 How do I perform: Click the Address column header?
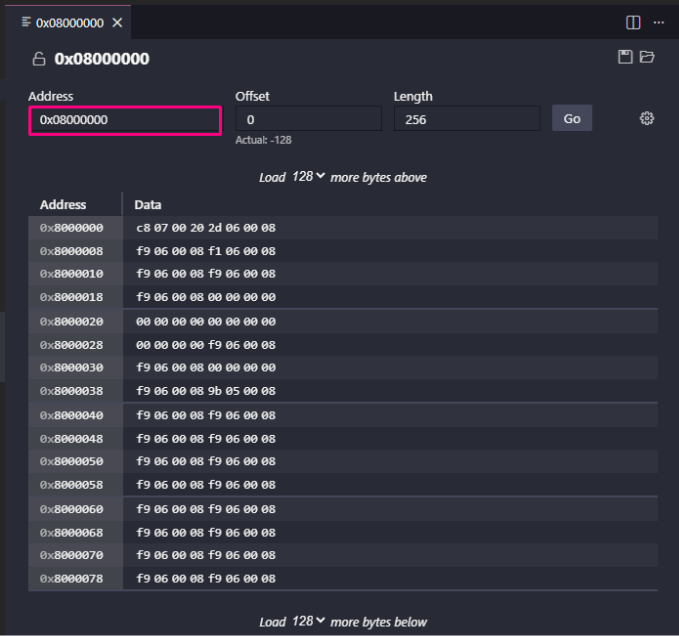coord(63,205)
